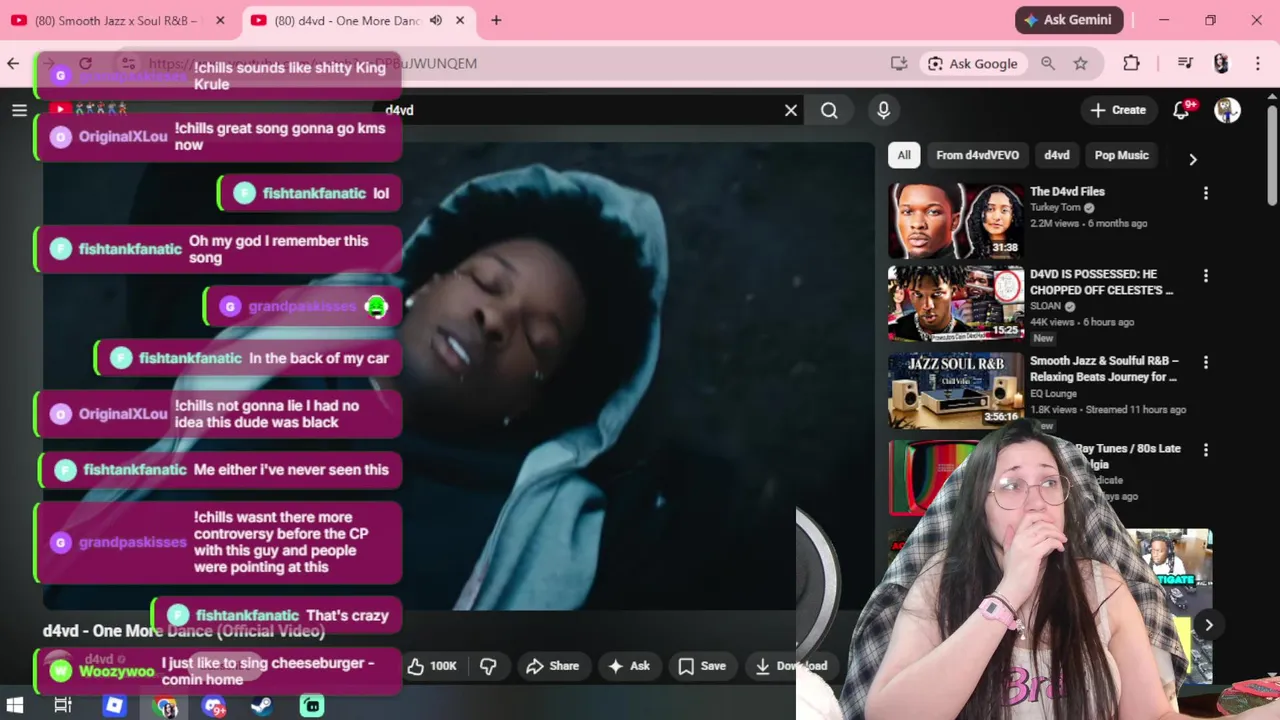1280x720 pixels.
Task: Open Discord from the taskbar
Action: pos(213,705)
